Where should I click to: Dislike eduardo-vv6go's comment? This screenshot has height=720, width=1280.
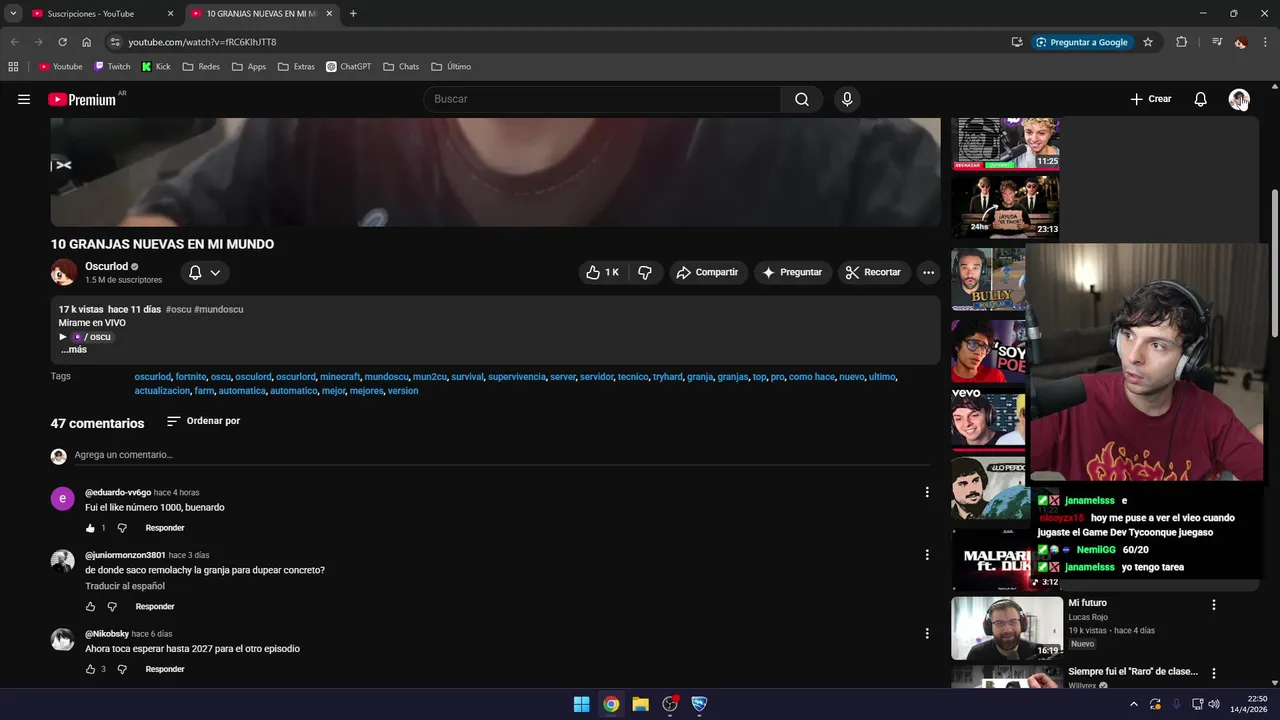tap(122, 528)
